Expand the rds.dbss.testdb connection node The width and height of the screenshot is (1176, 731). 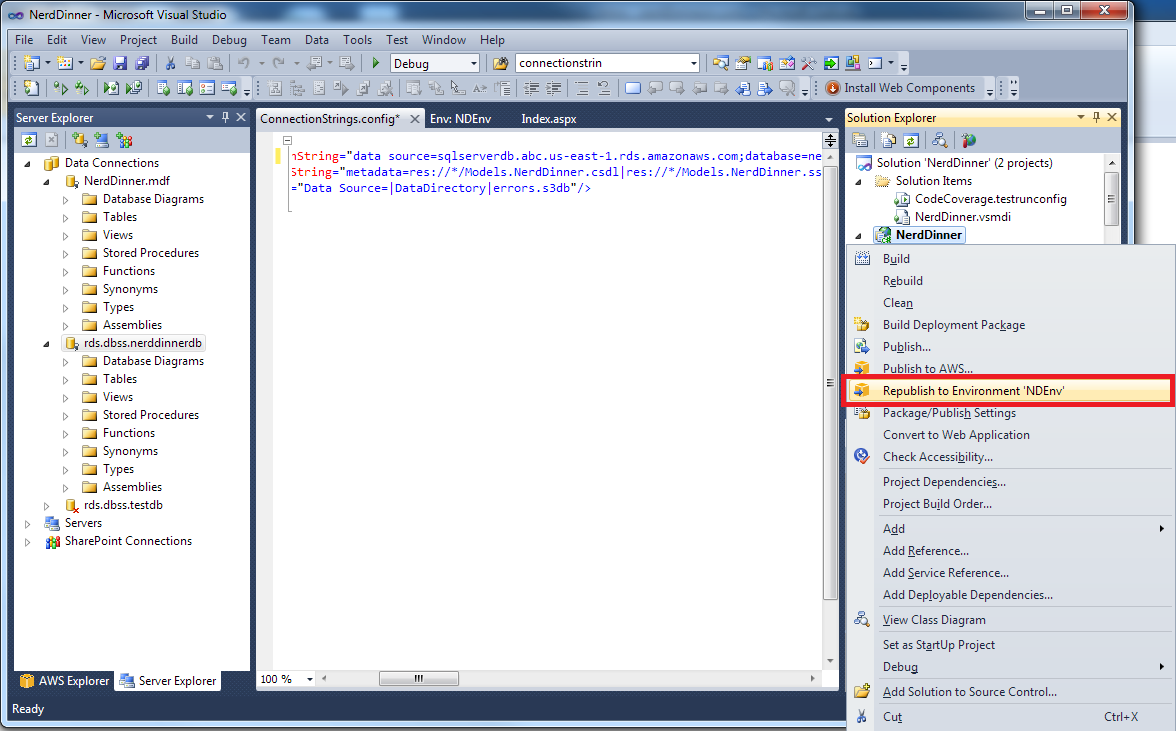point(47,506)
